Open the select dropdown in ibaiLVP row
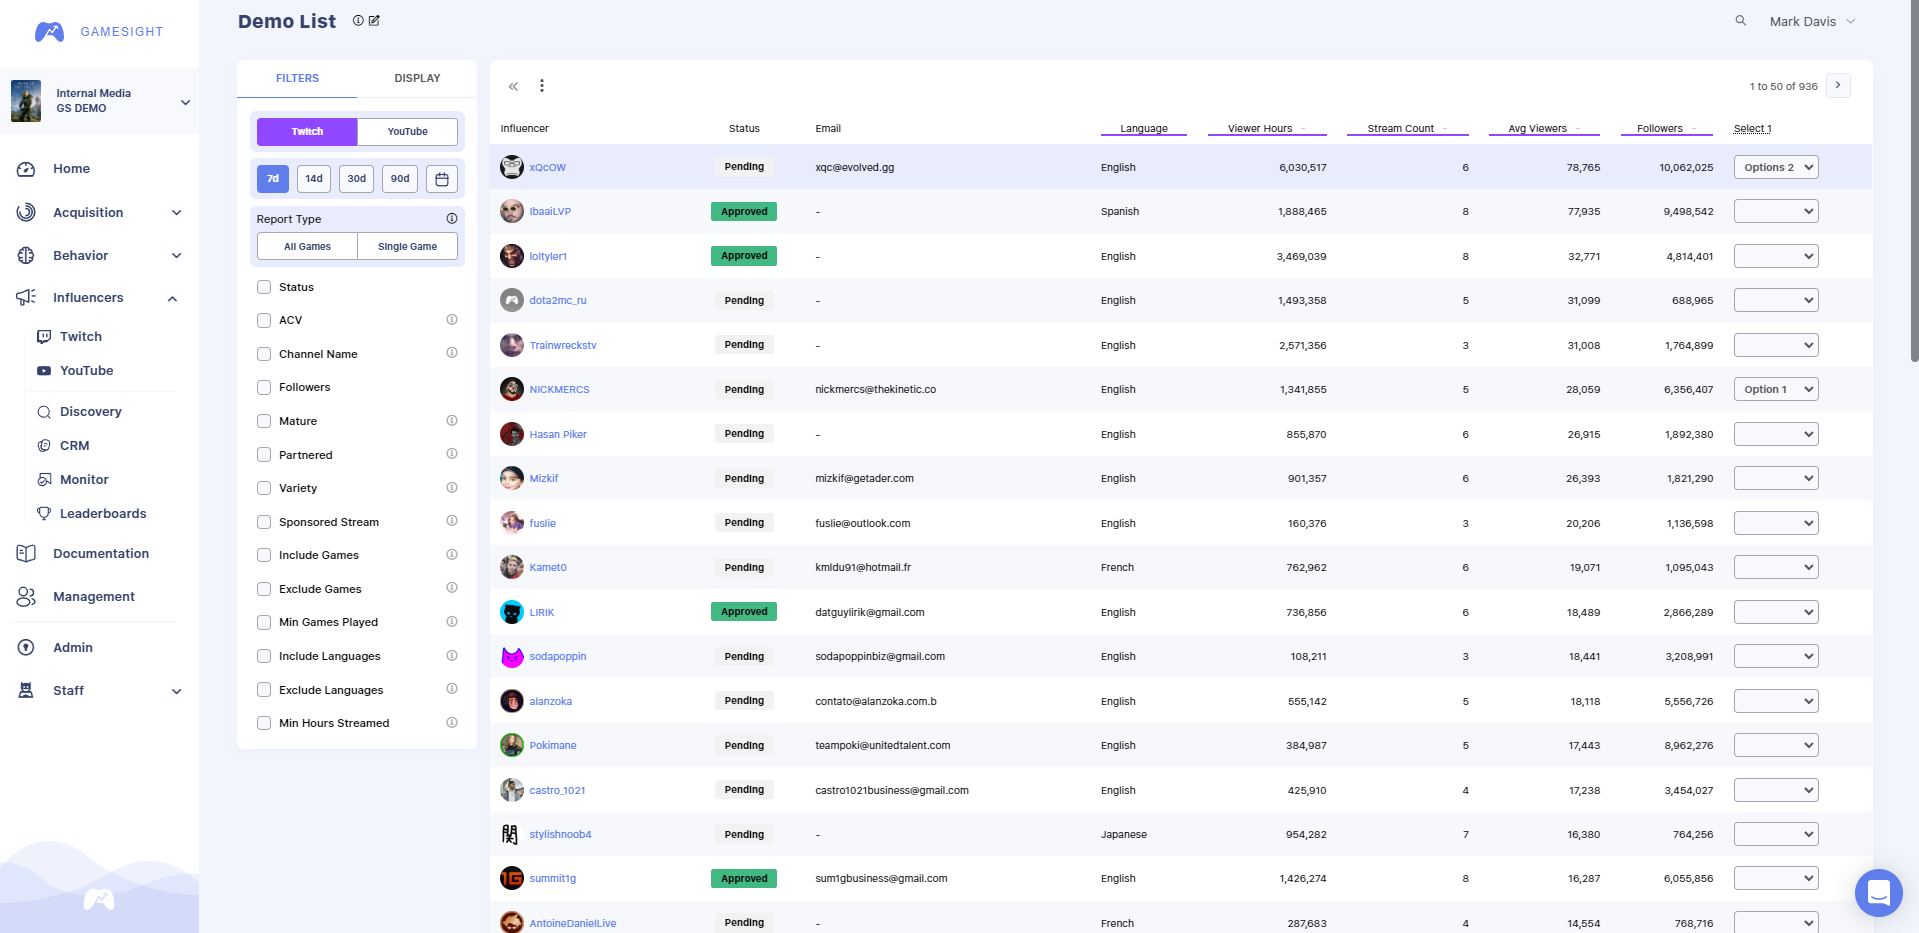The image size is (1919, 933). click(x=1776, y=212)
